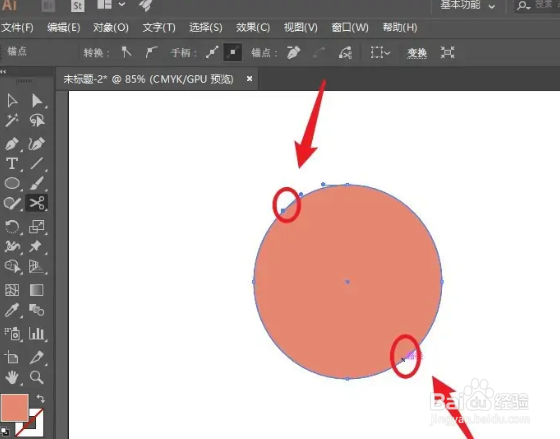Open the arrange documents dropdown

tap(111, 4)
